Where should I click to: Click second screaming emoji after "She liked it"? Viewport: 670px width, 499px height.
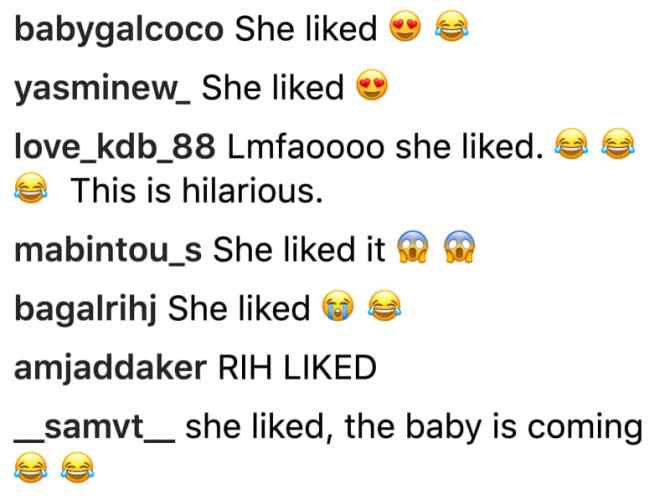click(459, 247)
